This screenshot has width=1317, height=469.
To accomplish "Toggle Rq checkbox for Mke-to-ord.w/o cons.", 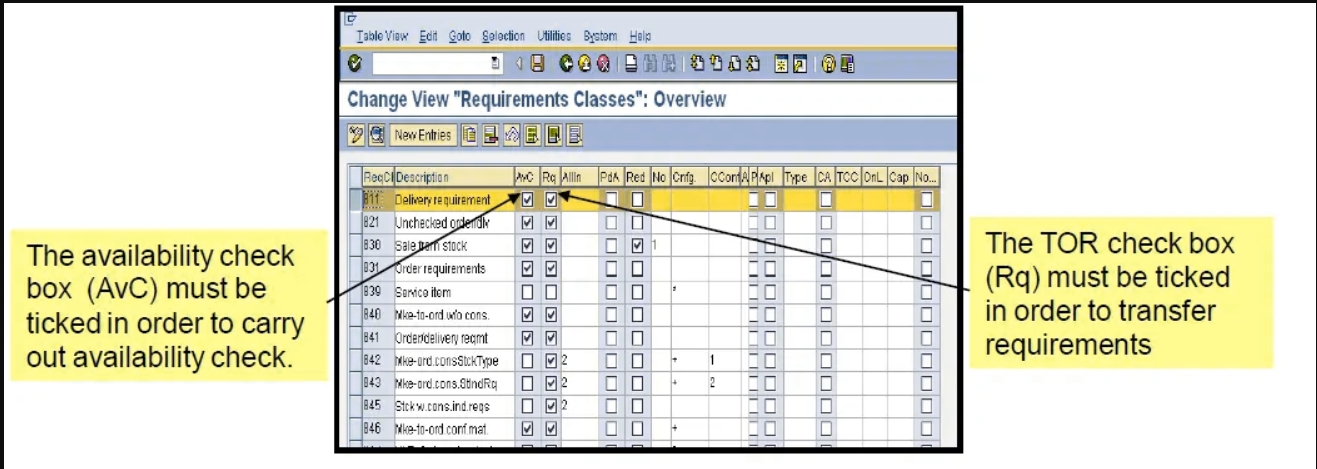I will tap(550, 315).
